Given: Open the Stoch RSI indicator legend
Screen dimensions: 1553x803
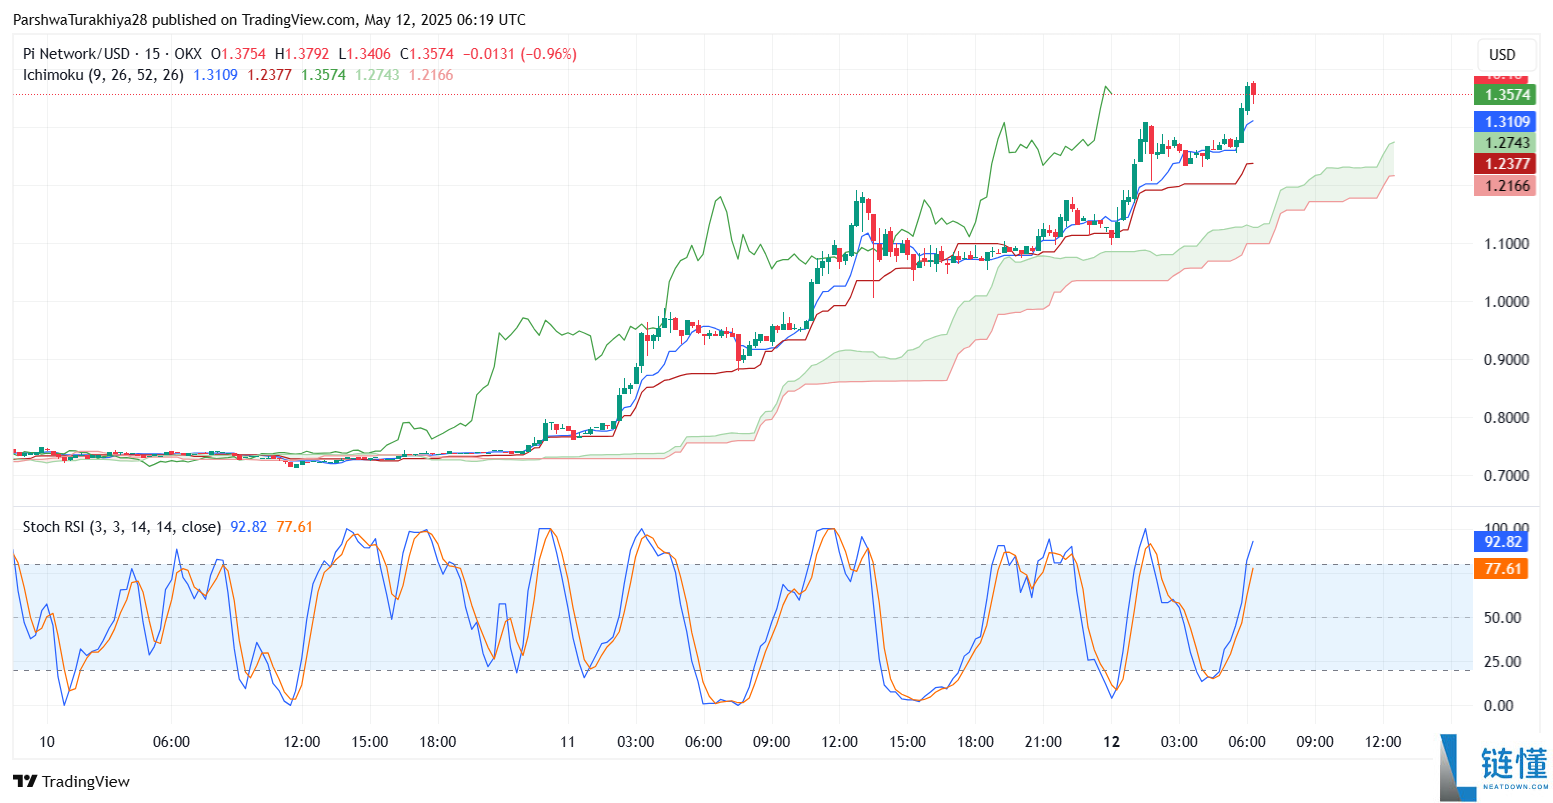Looking at the screenshot, I should pos(121,527).
